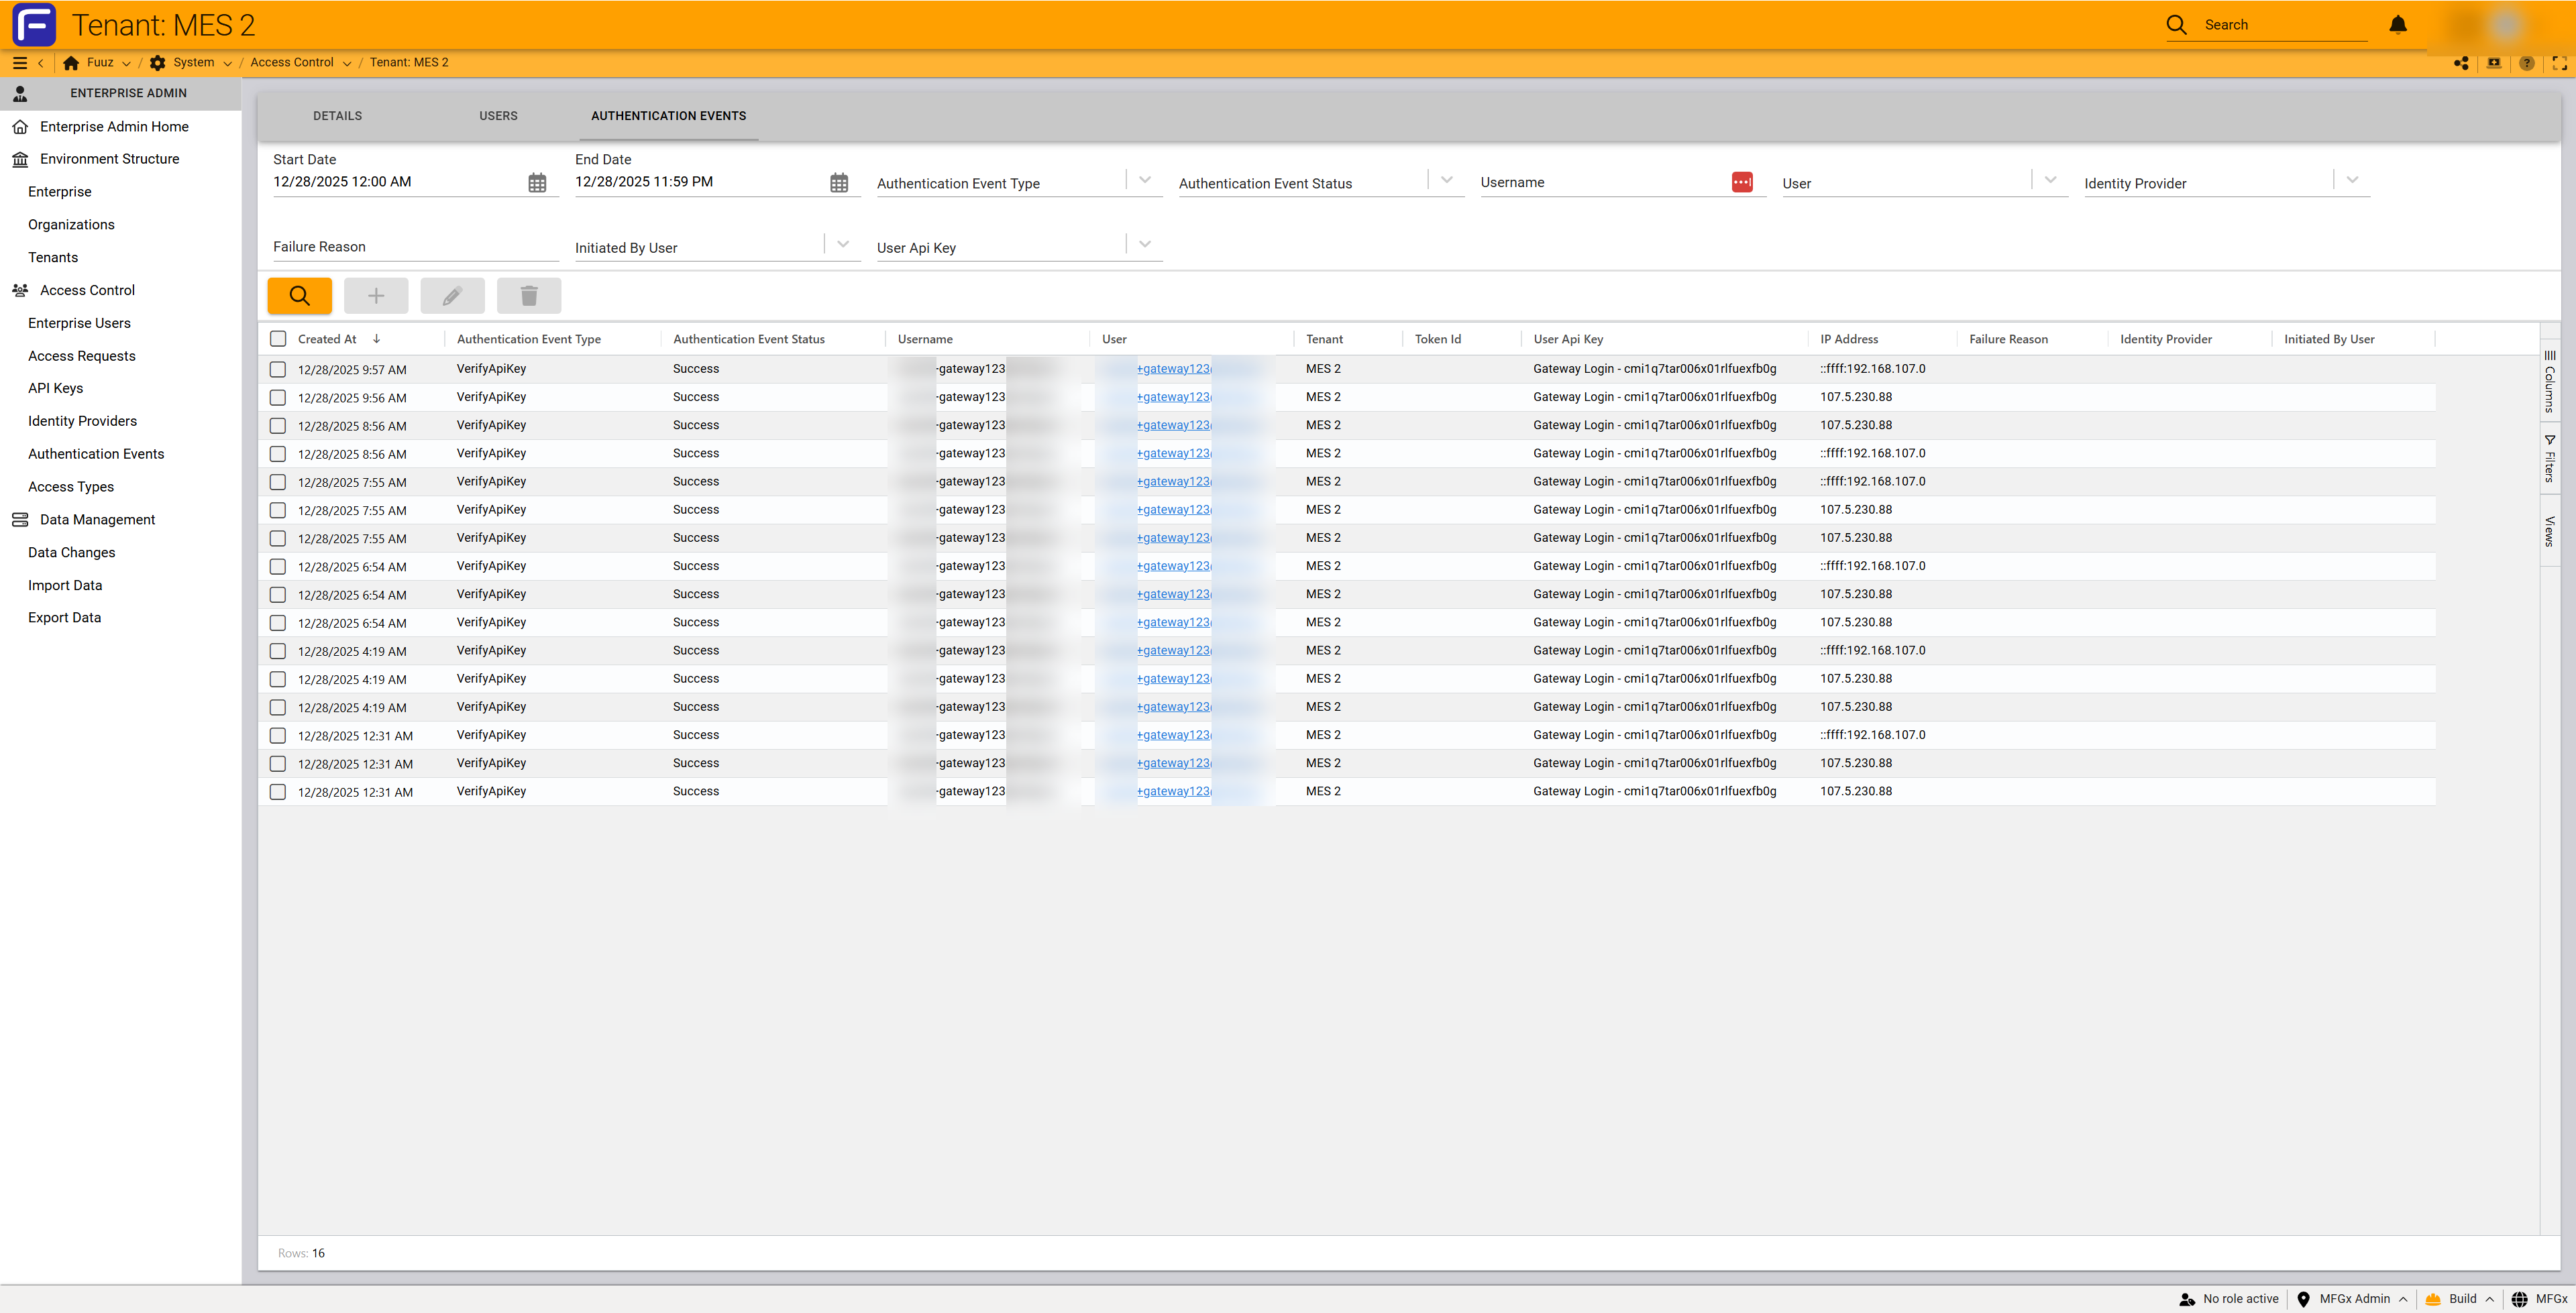The width and height of the screenshot is (2576, 1313).
Task: Click the trash delete button
Action: pyautogui.click(x=529, y=296)
